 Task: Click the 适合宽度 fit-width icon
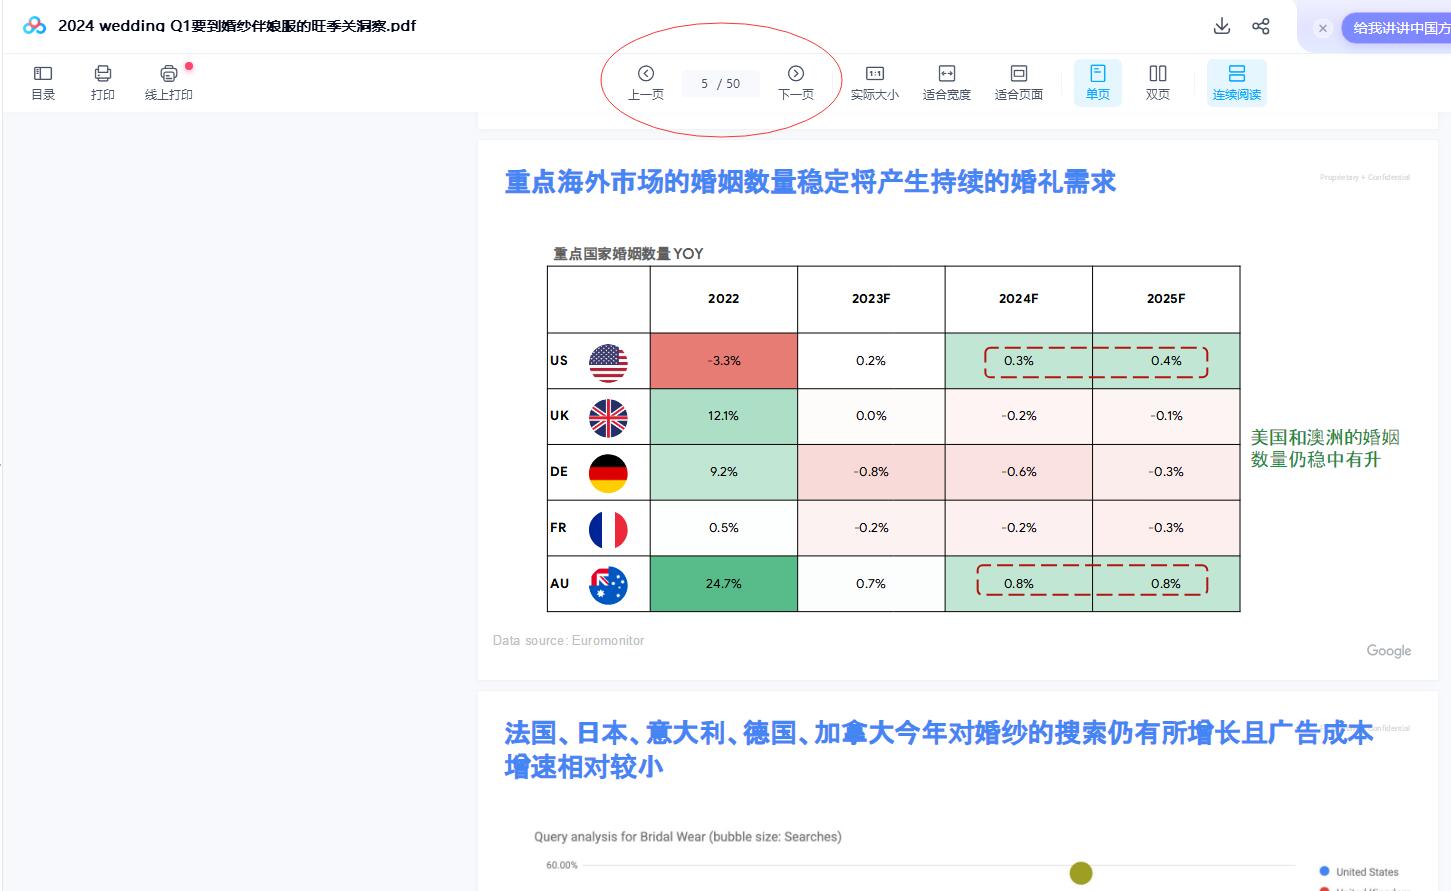click(x=946, y=82)
